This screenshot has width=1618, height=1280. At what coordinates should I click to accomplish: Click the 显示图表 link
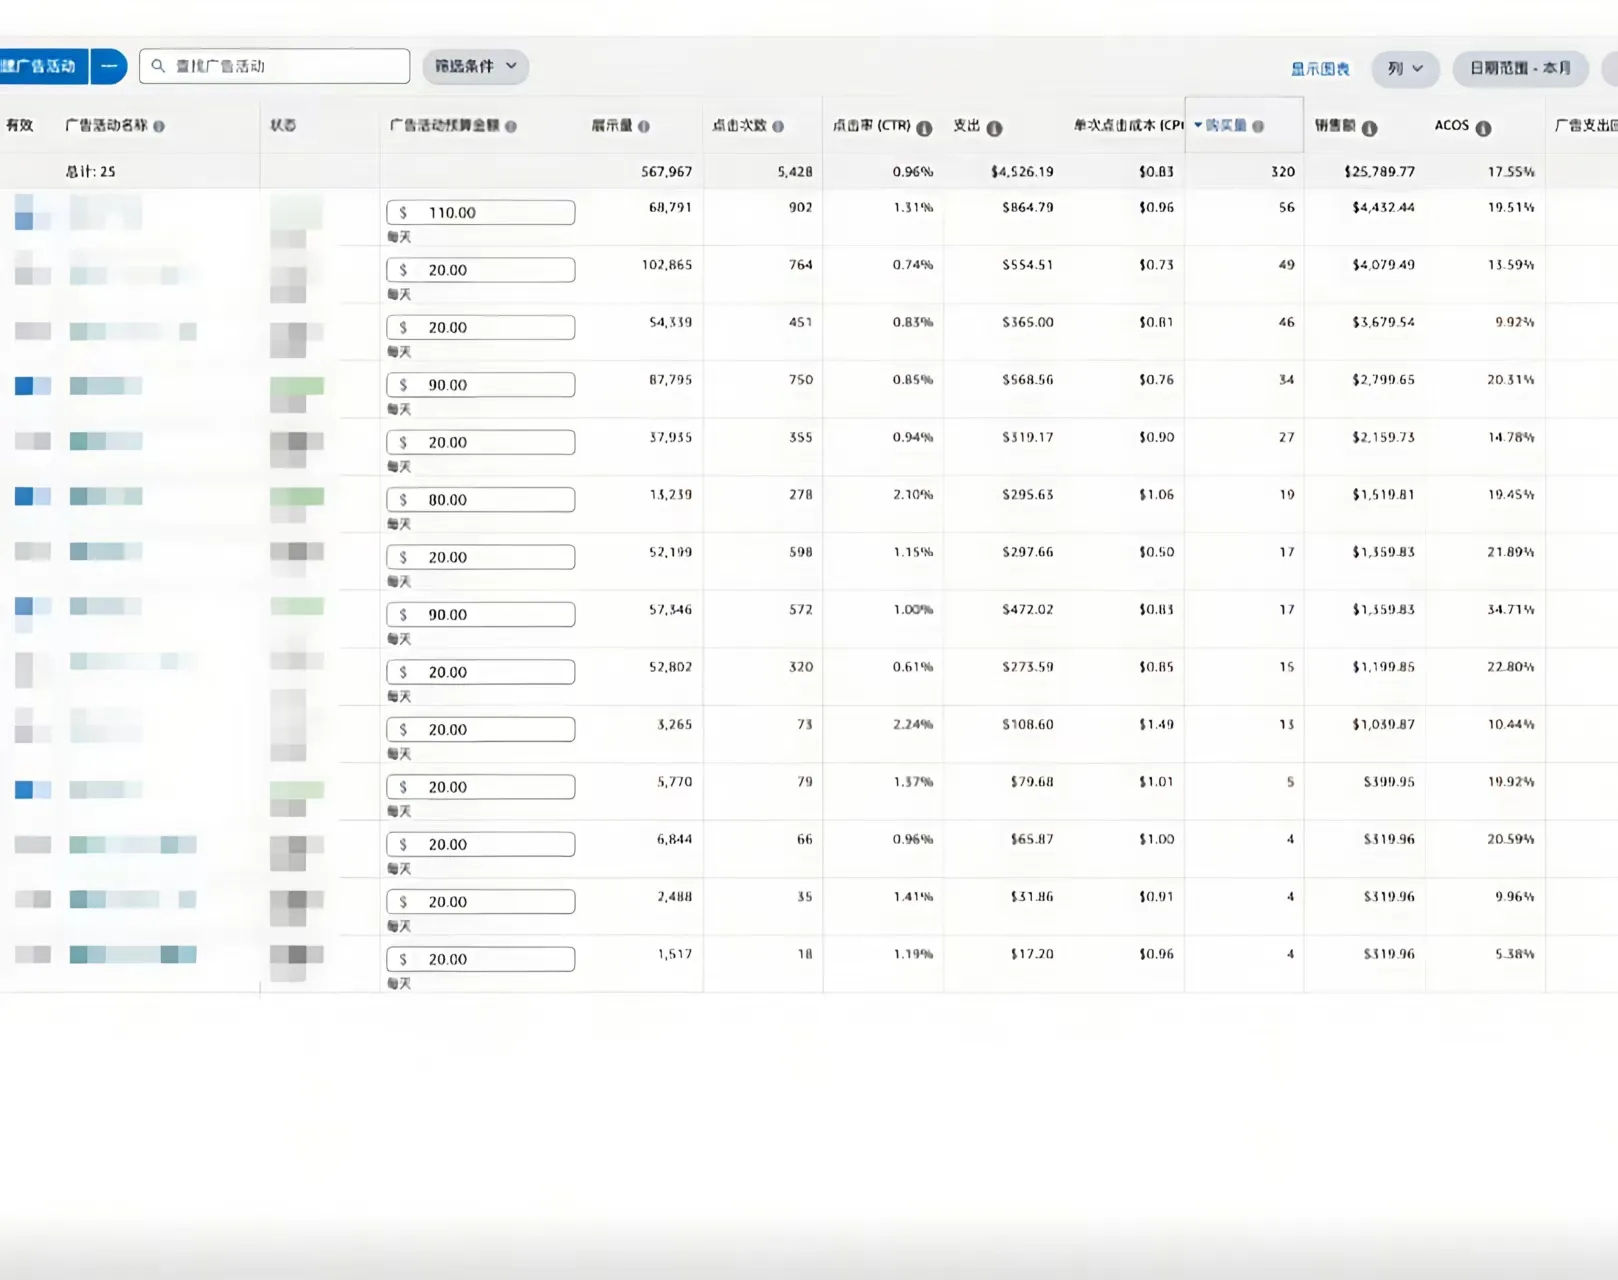tap(1319, 69)
